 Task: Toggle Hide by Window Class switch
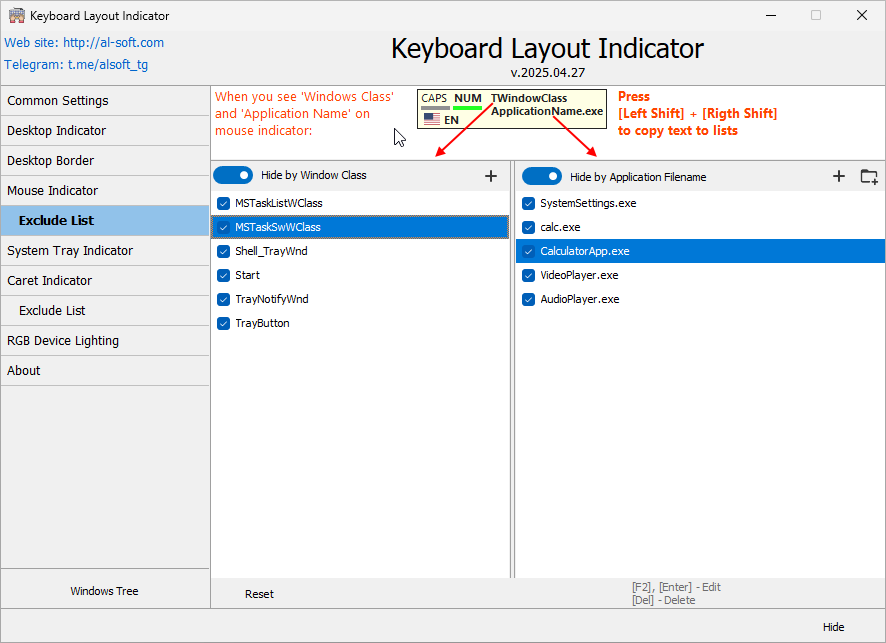coord(233,175)
